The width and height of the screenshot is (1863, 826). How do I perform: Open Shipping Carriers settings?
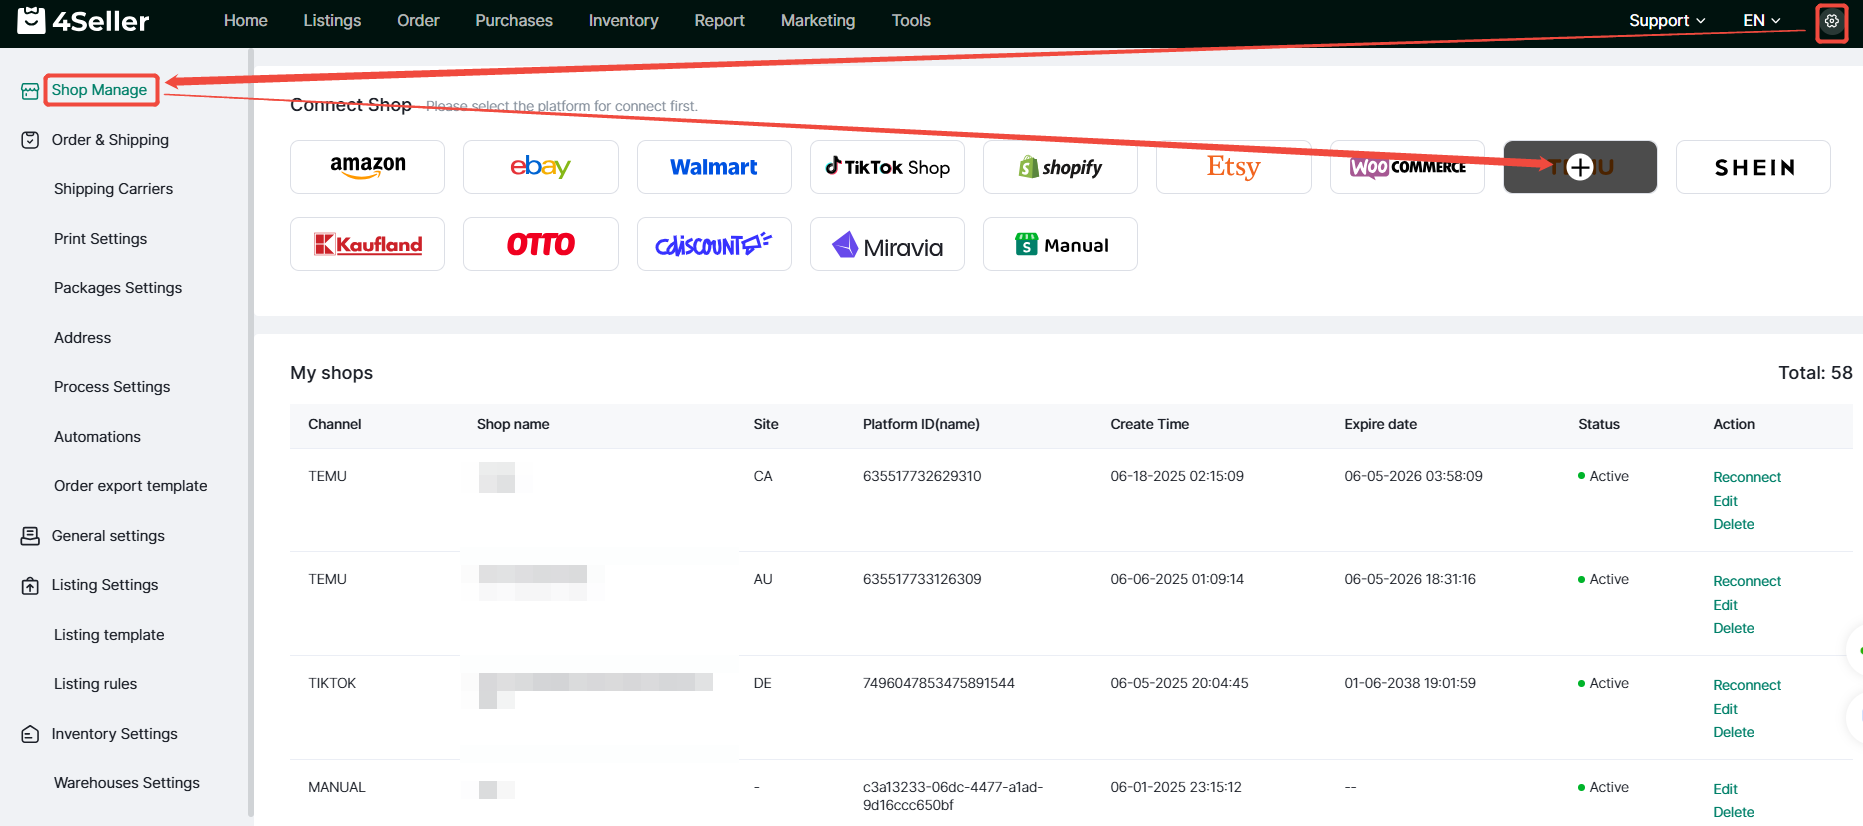coord(113,189)
